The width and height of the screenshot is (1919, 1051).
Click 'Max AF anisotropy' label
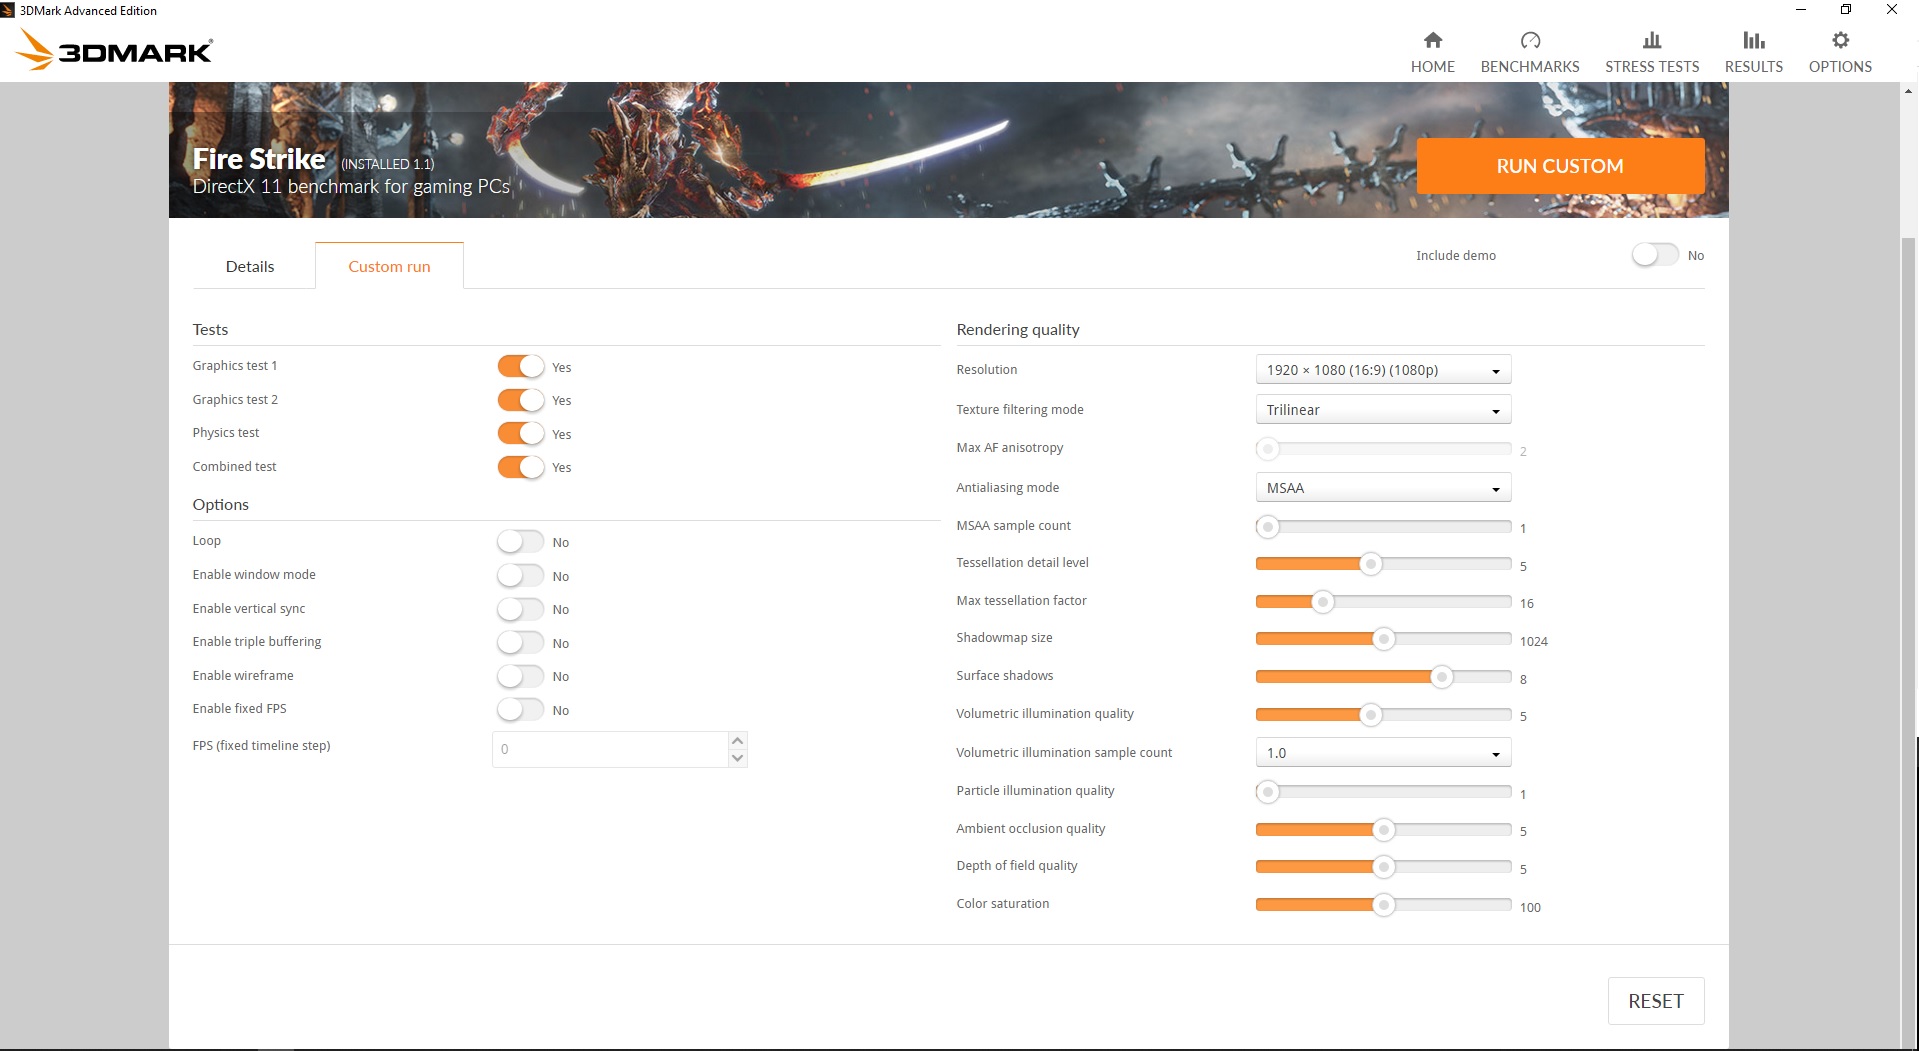1009,447
